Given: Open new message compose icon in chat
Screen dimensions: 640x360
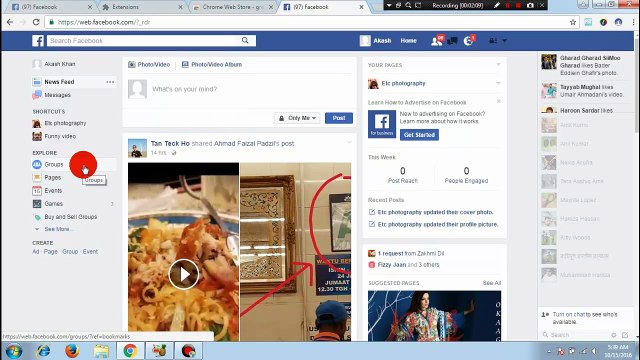Looking at the screenshot, I should coord(625,335).
